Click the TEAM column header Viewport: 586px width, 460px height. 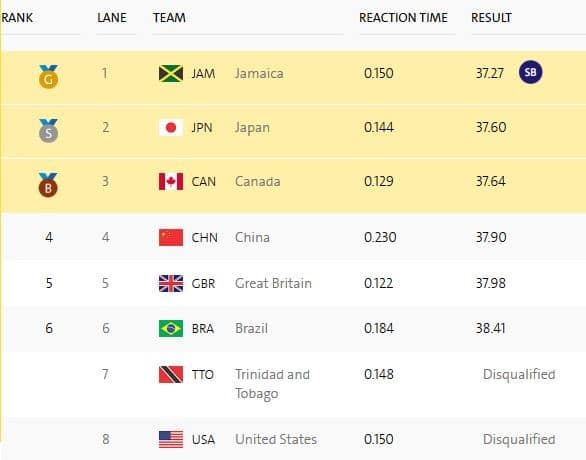click(x=169, y=18)
